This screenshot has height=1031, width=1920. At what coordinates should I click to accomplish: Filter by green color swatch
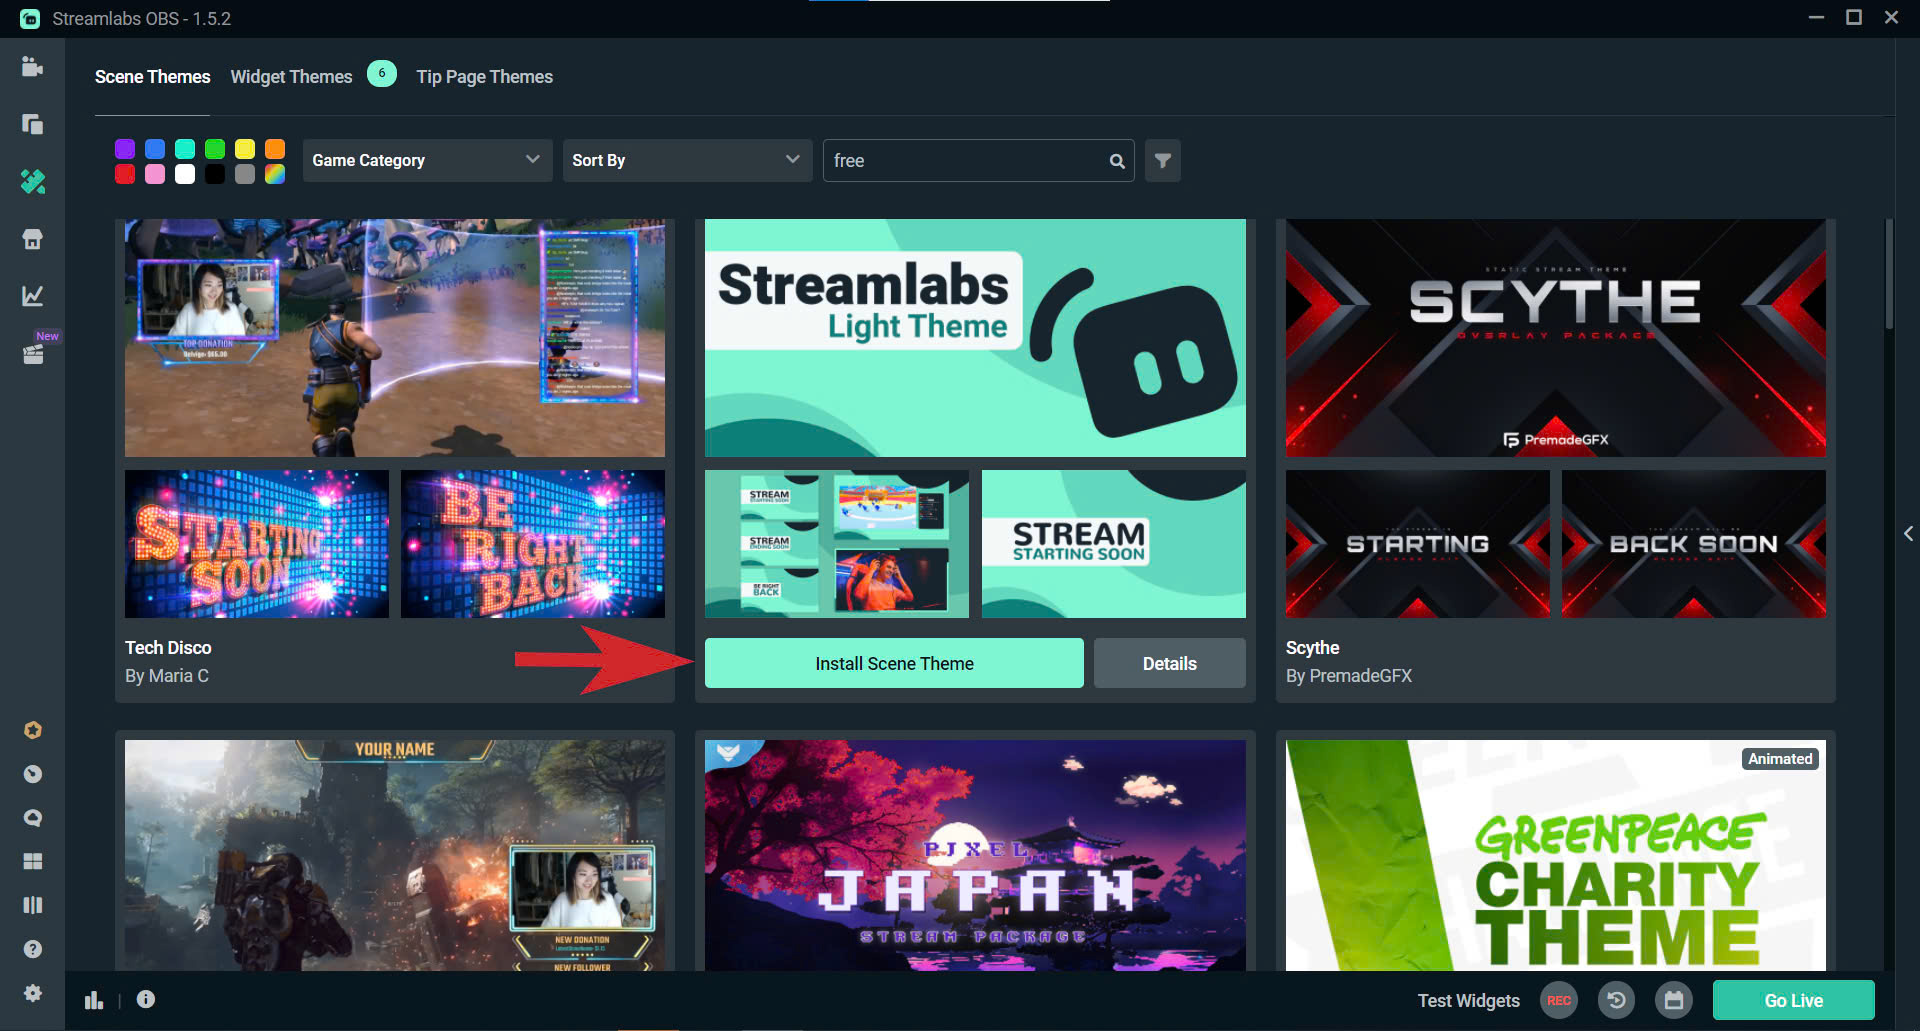pos(215,149)
